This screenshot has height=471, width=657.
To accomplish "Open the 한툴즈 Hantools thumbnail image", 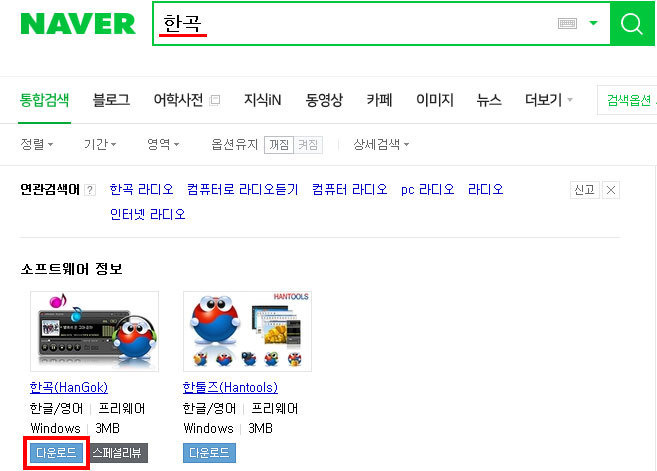I will (x=247, y=331).
